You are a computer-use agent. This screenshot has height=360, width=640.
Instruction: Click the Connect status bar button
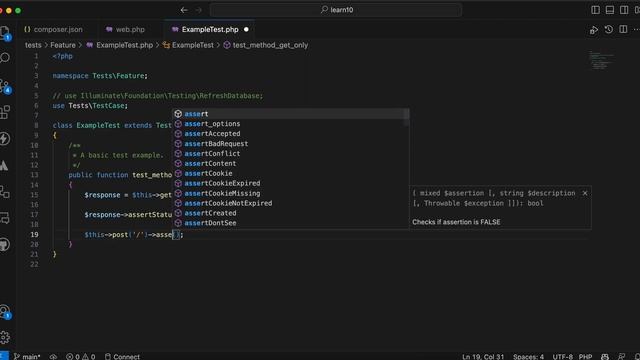[x=122, y=356]
